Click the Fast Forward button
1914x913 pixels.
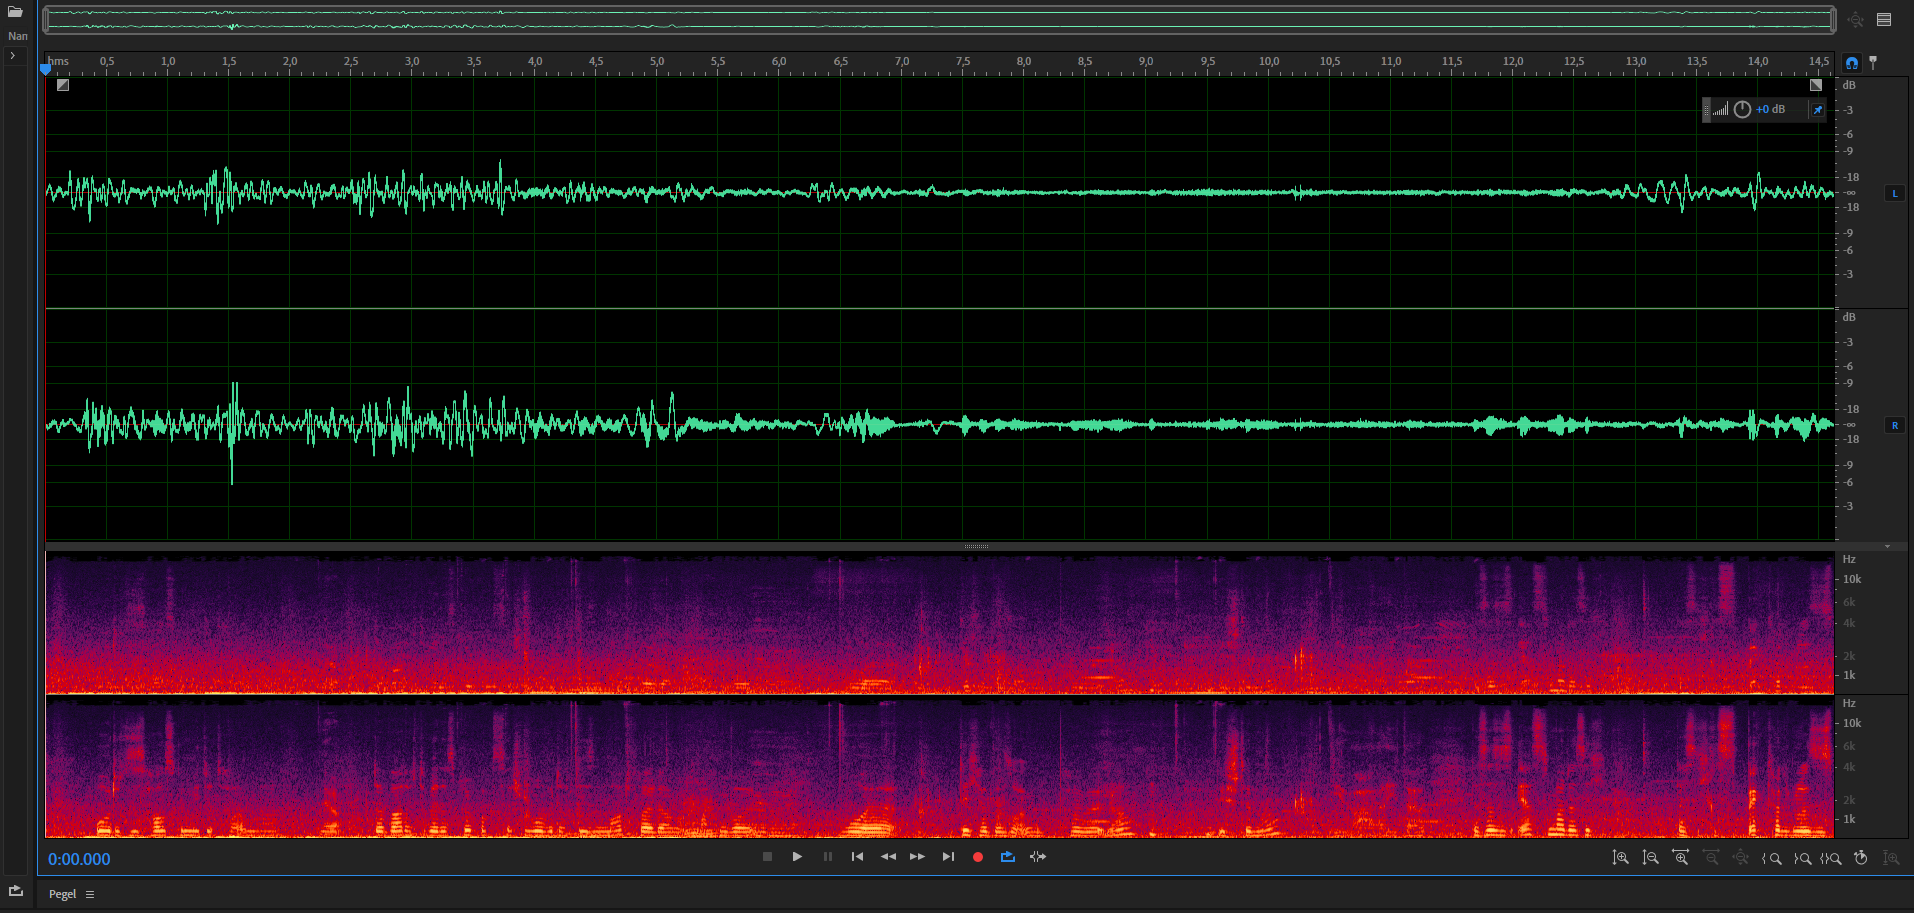point(917,857)
